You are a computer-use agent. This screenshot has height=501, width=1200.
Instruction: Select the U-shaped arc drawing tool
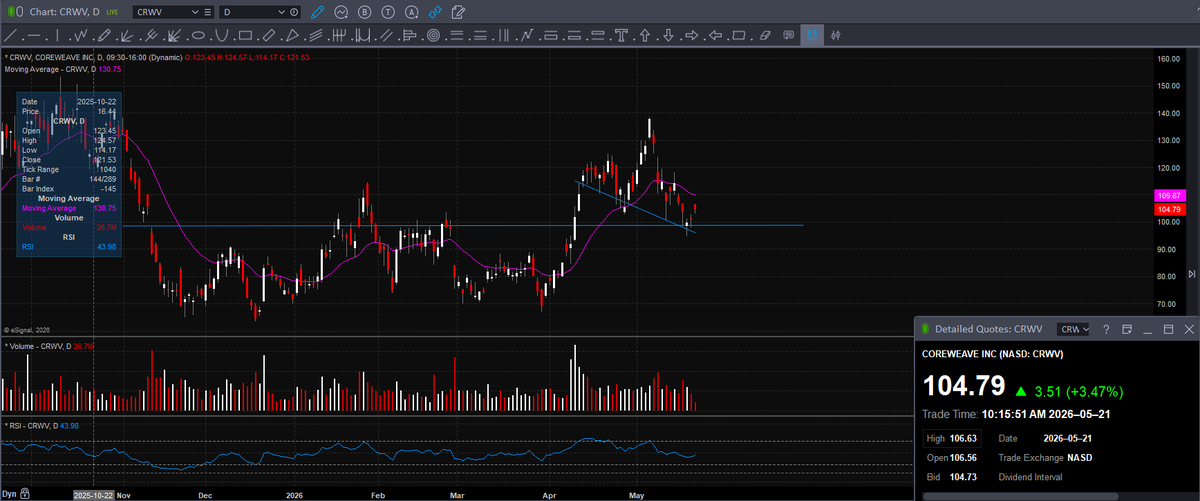(x=221, y=35)
